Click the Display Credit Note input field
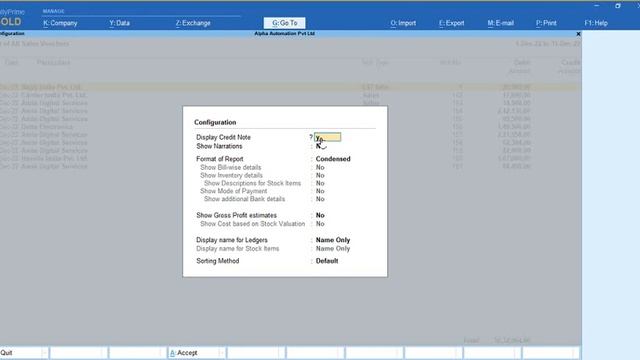The height and width of the screenshot is (360, 640). click(327, 138)
